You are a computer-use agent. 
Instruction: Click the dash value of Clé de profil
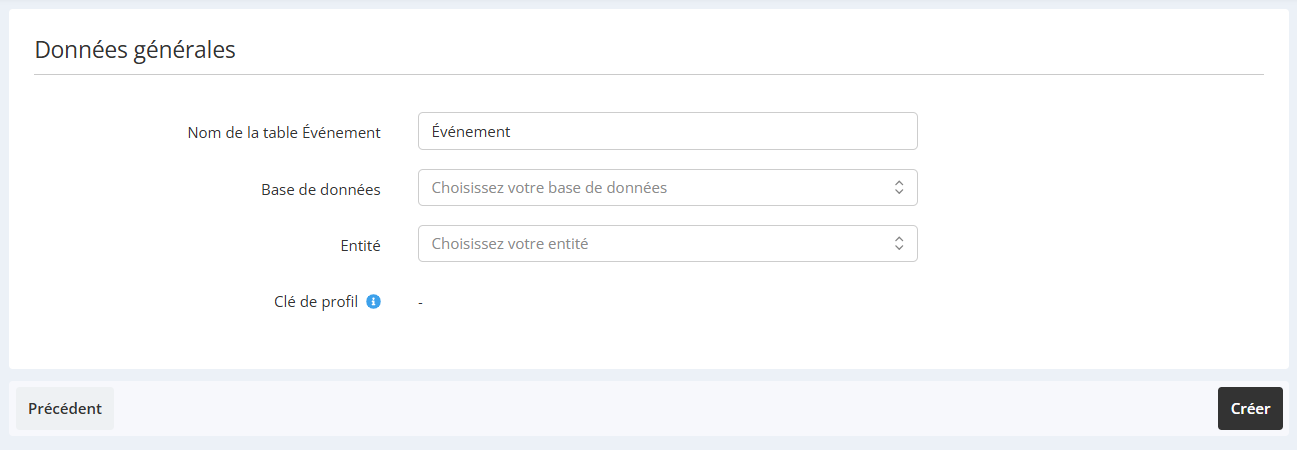pos(421,302)
